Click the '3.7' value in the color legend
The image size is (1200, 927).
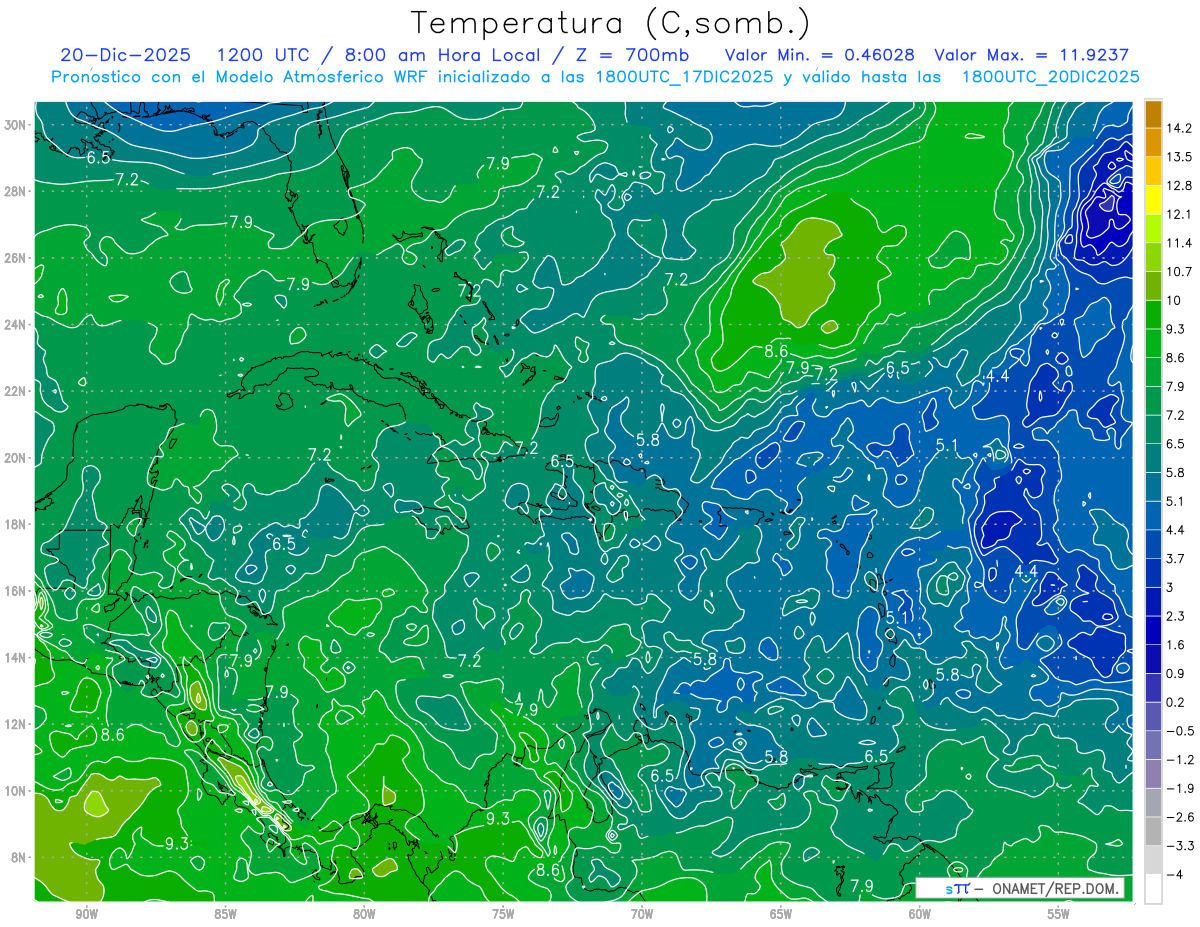[1177, 559]
